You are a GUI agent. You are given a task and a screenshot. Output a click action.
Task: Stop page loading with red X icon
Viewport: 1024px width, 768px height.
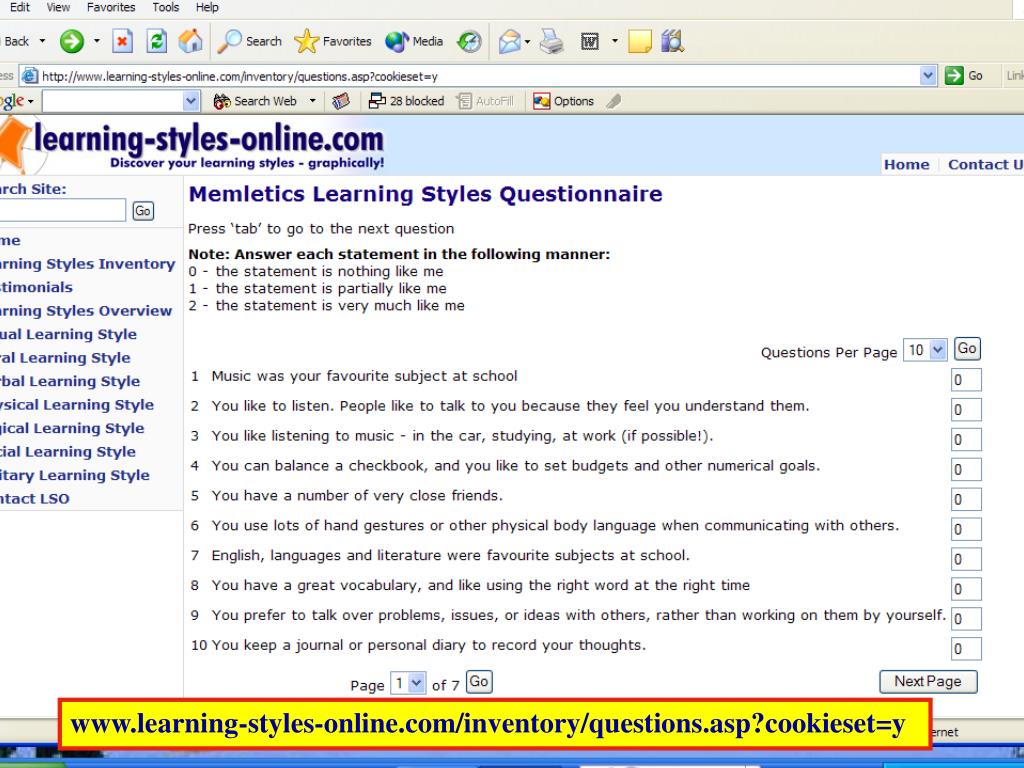coord(122,41)
